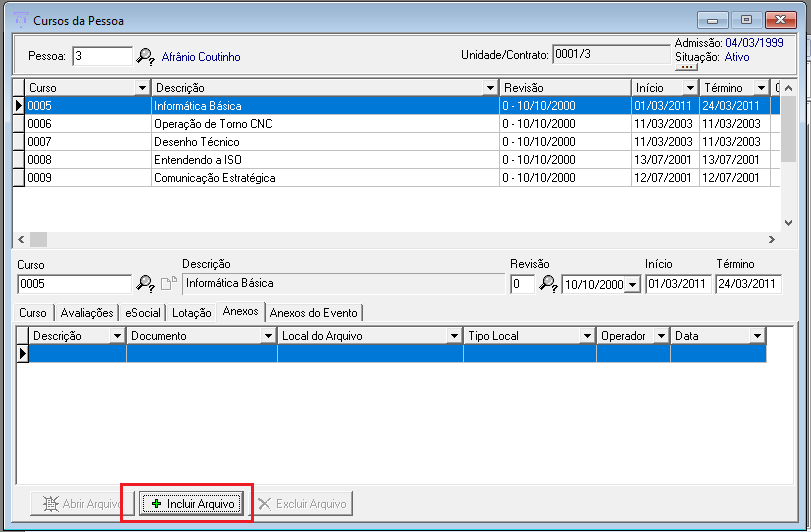
Task: Switch to the Avaliações tab
Action: pyautogui.click(x=85, y=313)
